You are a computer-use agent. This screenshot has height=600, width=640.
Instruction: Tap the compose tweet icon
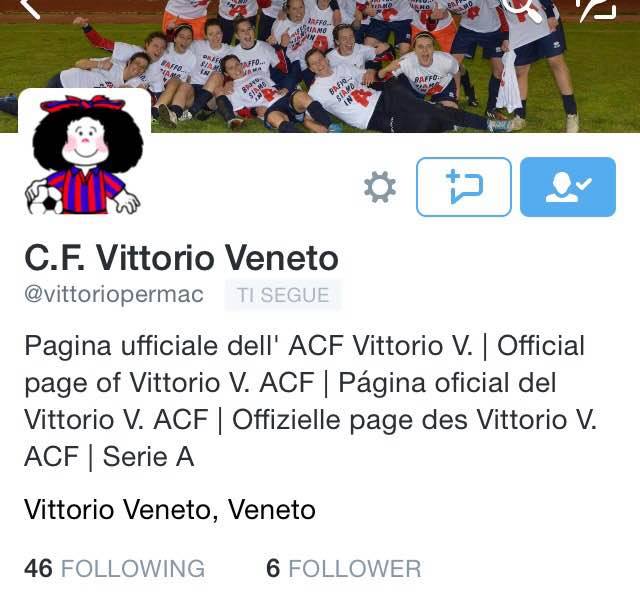coord(597,9)
